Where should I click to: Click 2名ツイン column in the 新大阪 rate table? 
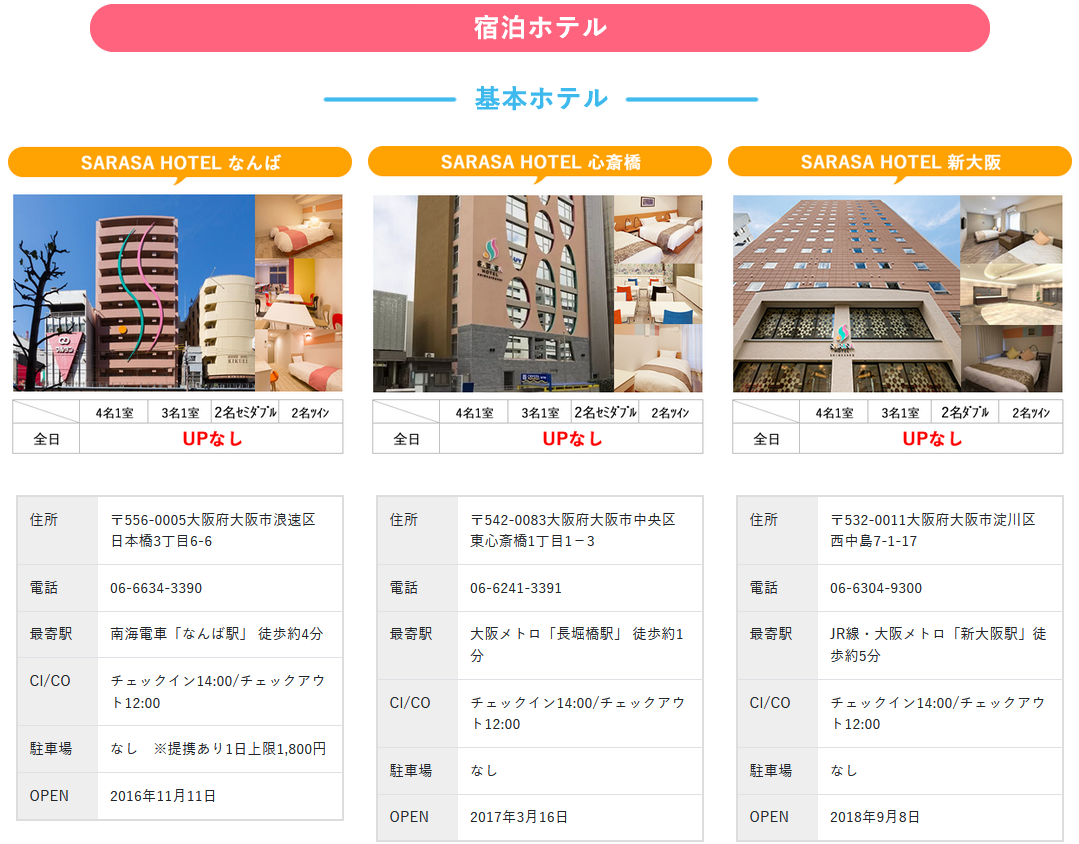(x=1031, y=412)
